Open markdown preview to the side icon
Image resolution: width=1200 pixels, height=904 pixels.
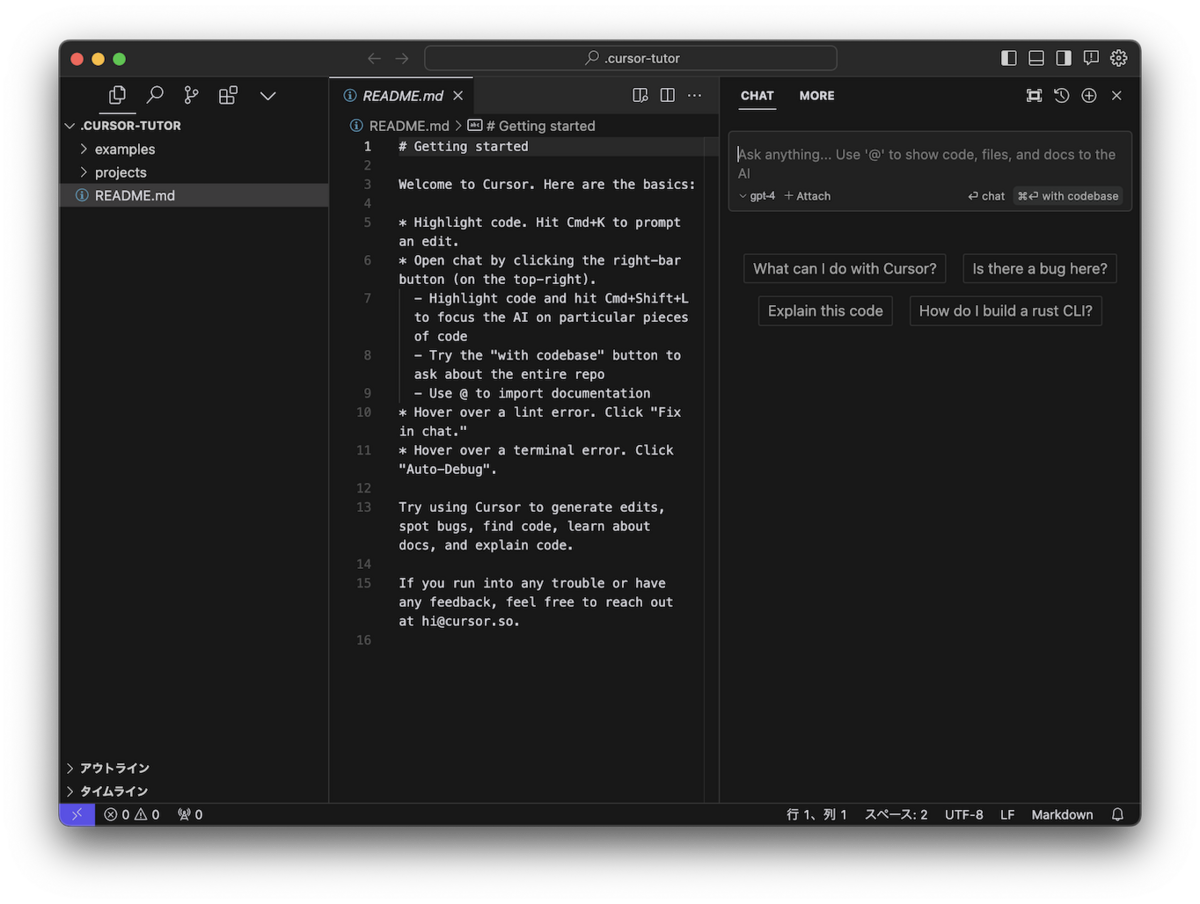coord(640,96)
